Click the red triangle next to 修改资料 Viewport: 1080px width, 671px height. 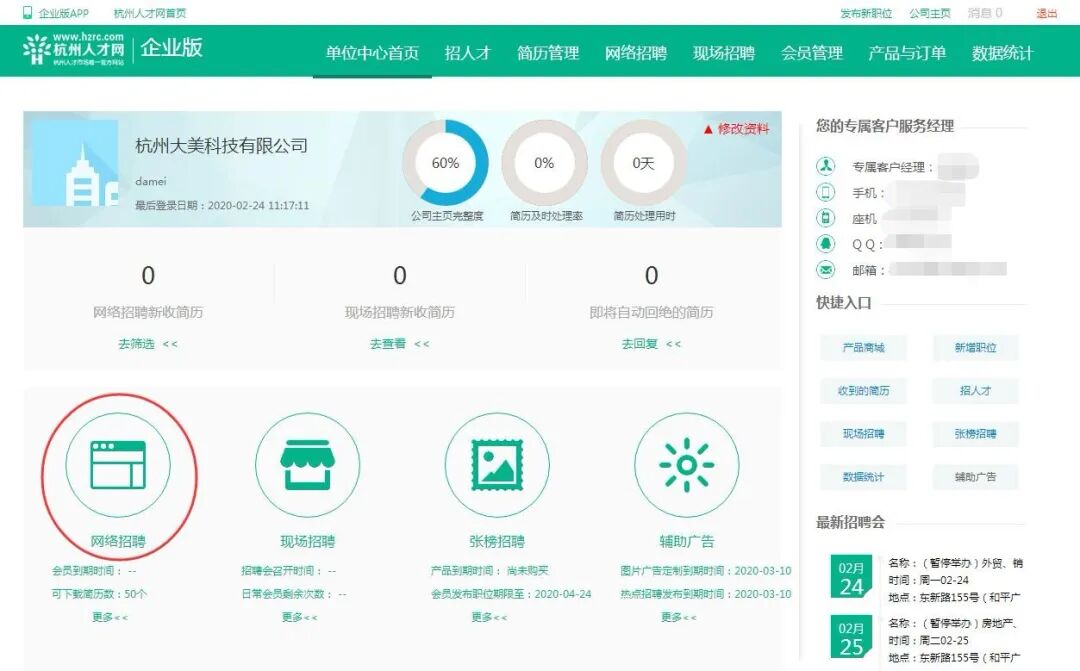[707, 129]
